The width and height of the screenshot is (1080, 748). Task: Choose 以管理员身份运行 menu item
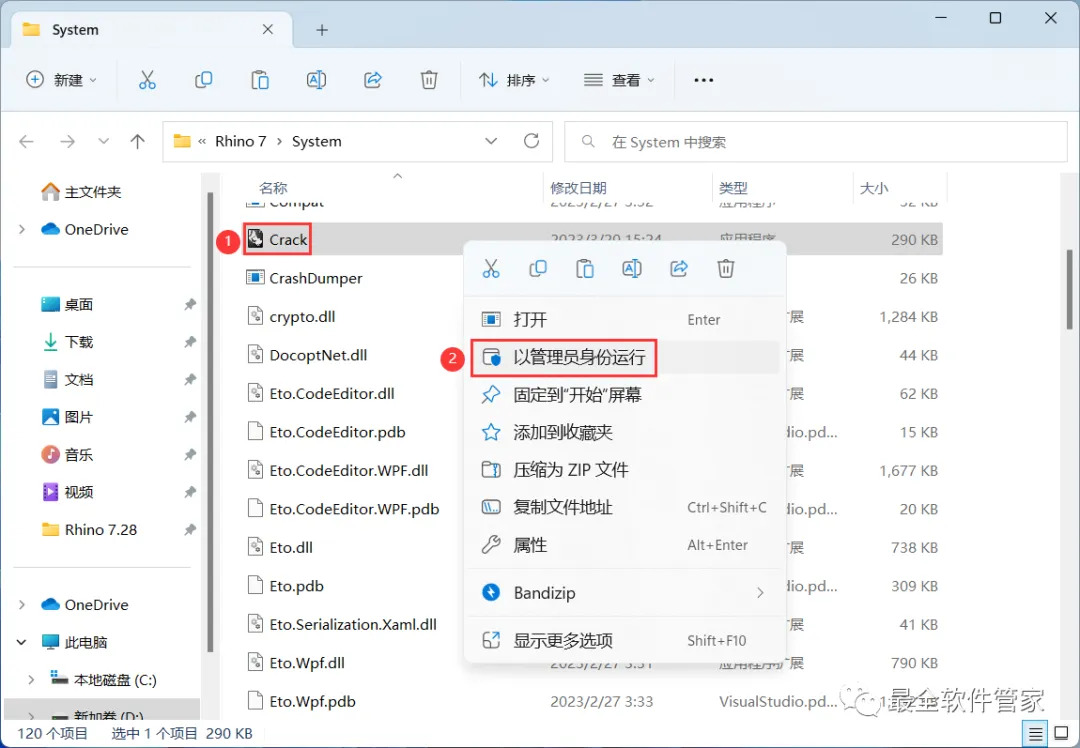pos(623,357)
